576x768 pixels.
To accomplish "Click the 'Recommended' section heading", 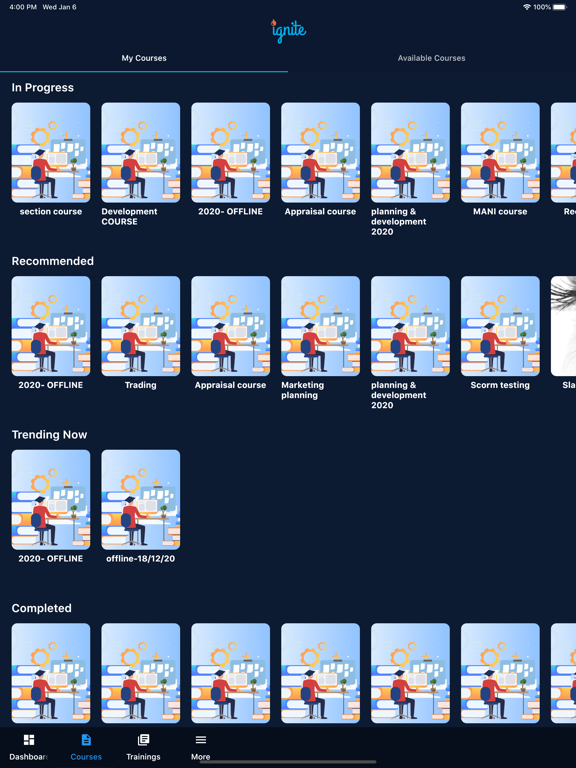I will tap(53, 261).
